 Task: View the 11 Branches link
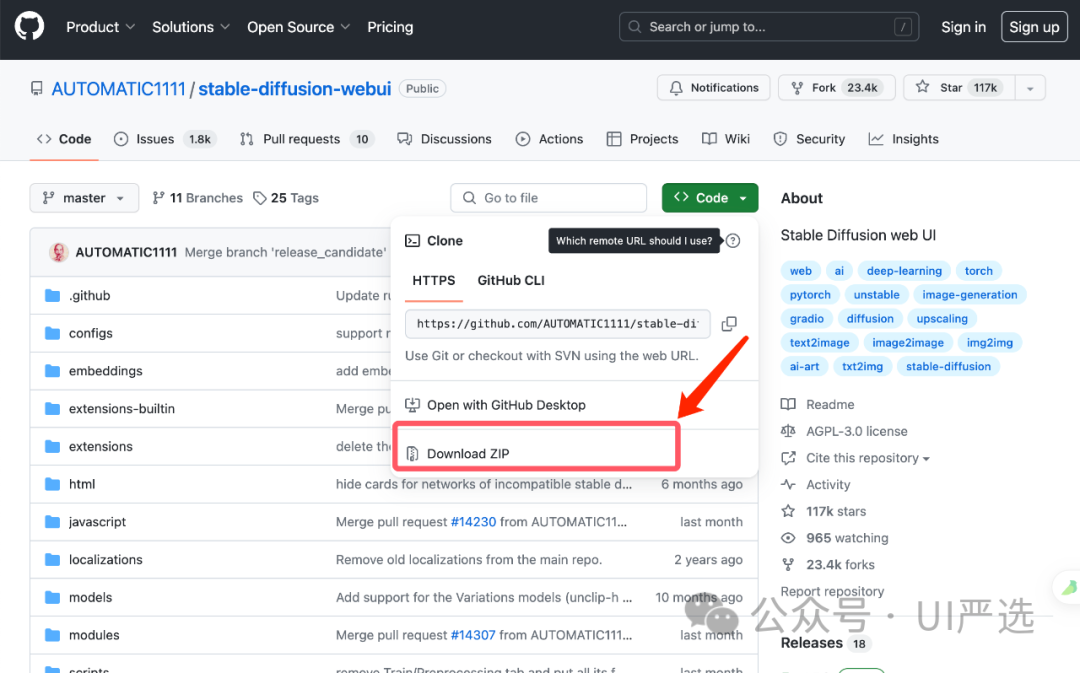coord(198,198)
